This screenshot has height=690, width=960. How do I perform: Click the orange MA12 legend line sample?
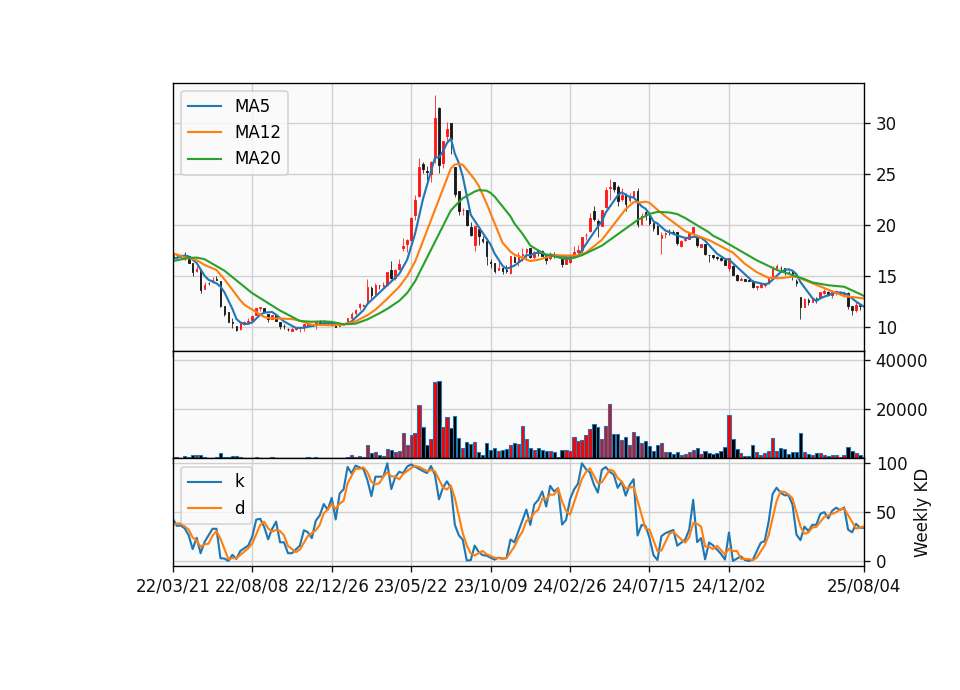click(204, 132)
